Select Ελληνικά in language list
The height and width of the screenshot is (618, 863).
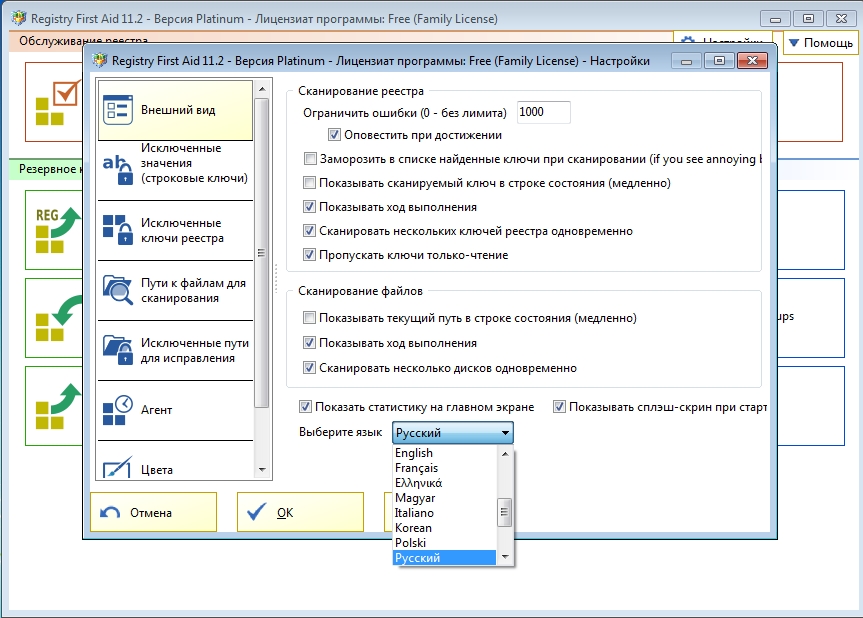coord(444,483)
